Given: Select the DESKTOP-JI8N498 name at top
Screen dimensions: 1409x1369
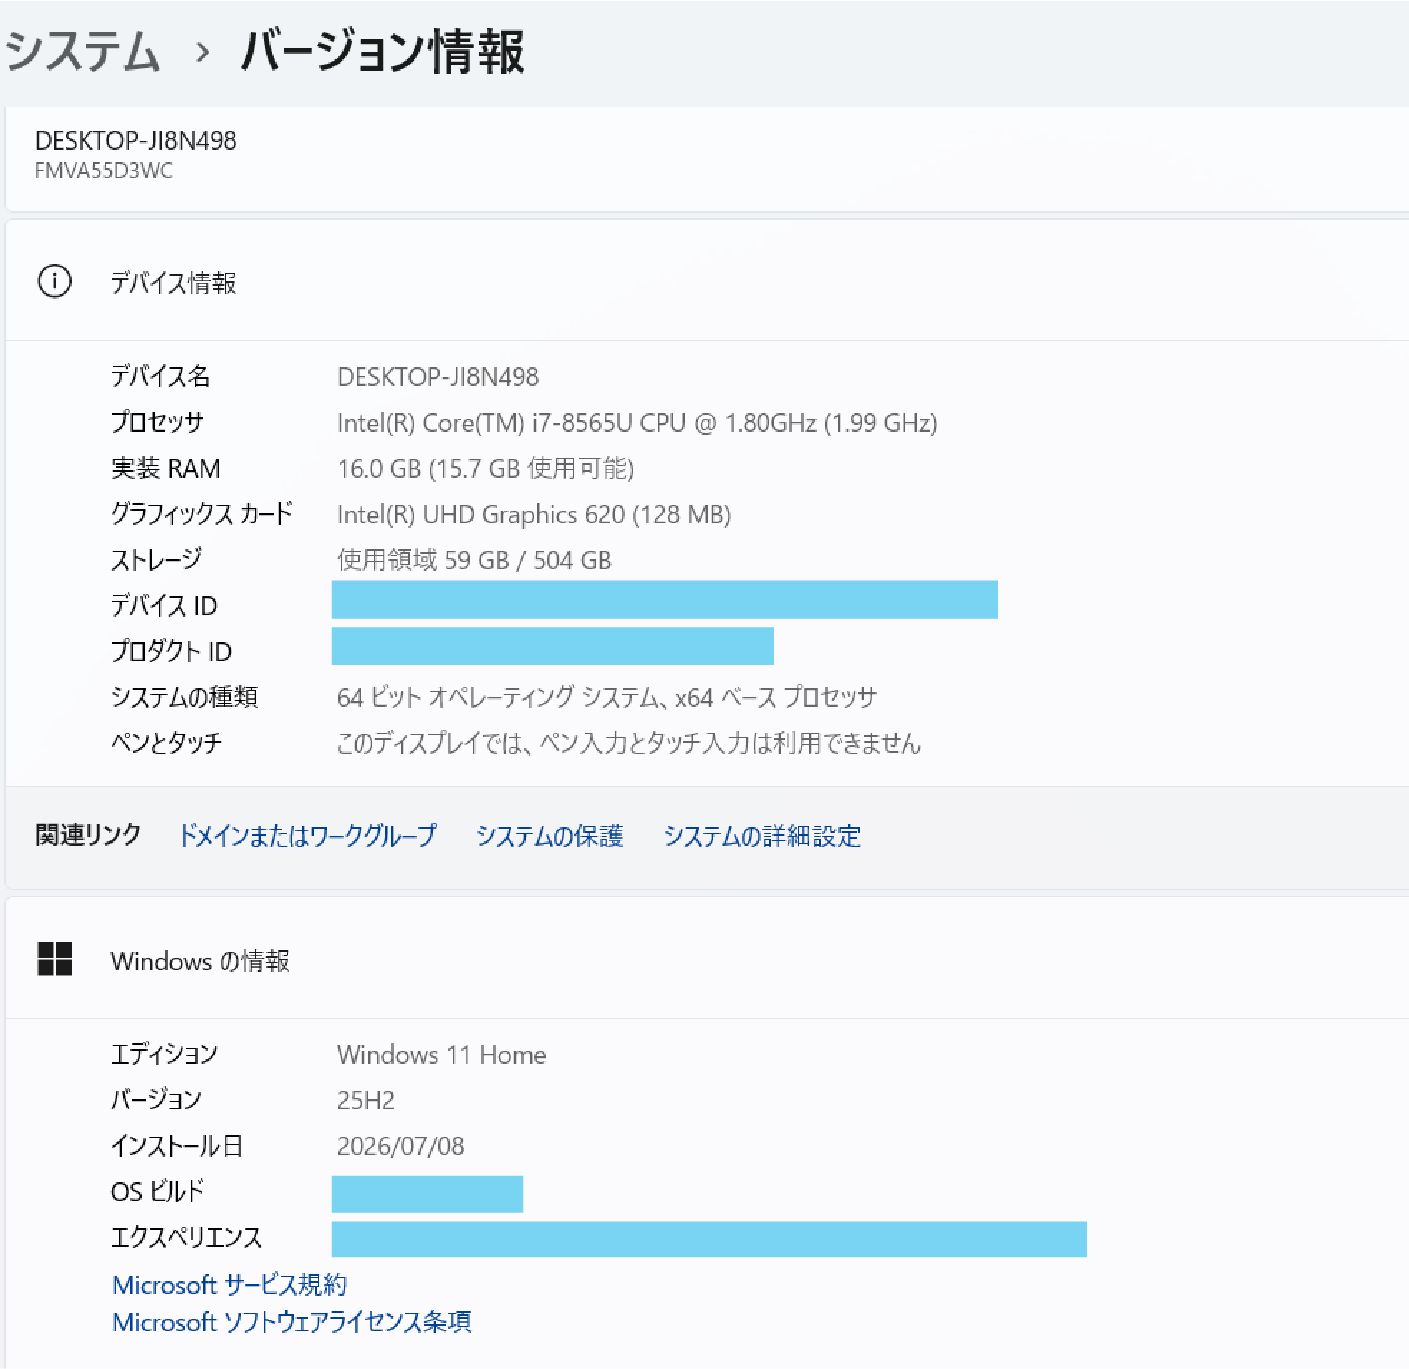Looking at the screenshot, I should click(x=136, y=141).
